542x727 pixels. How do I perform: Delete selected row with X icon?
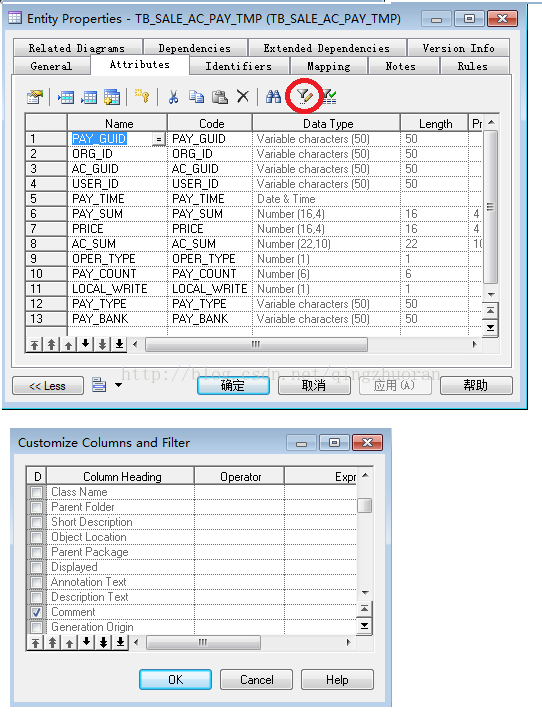[x=242, y=96]
